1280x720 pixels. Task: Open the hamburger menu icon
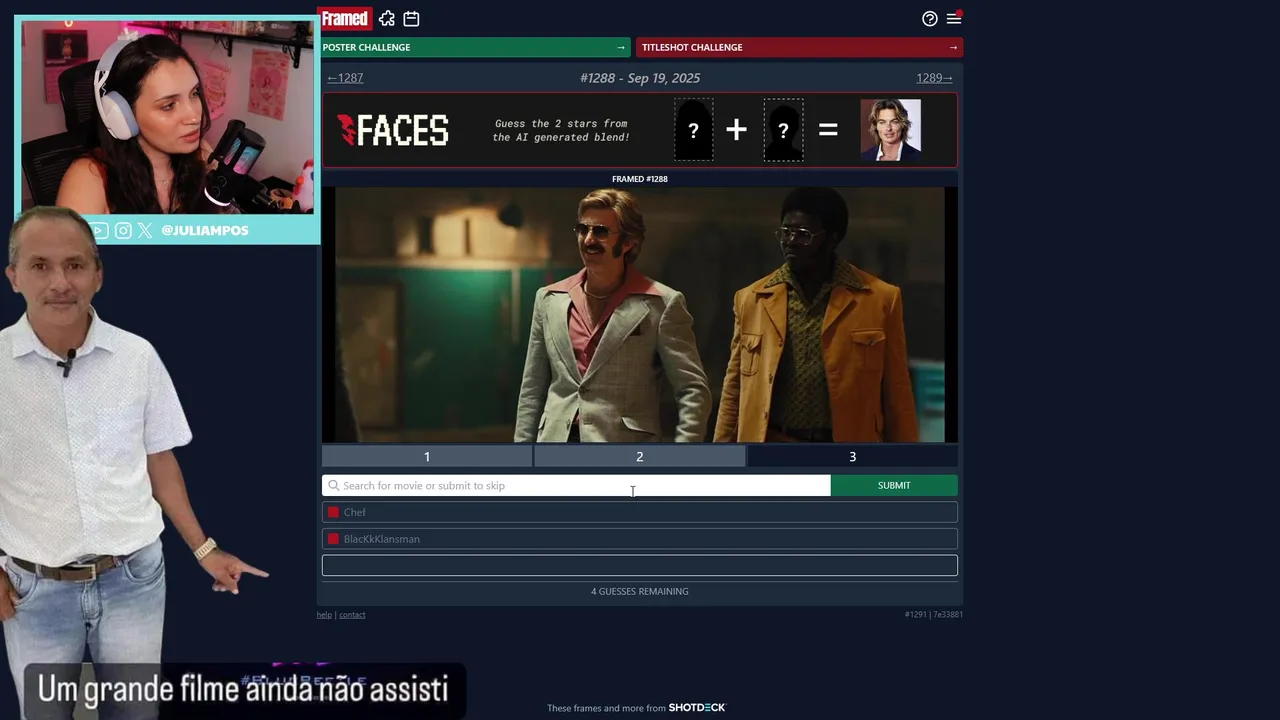(x=954, y=18)
